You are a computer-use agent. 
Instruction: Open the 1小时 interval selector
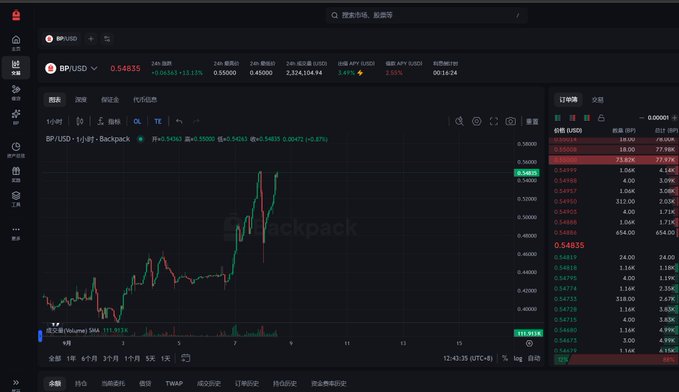[54, 122]
